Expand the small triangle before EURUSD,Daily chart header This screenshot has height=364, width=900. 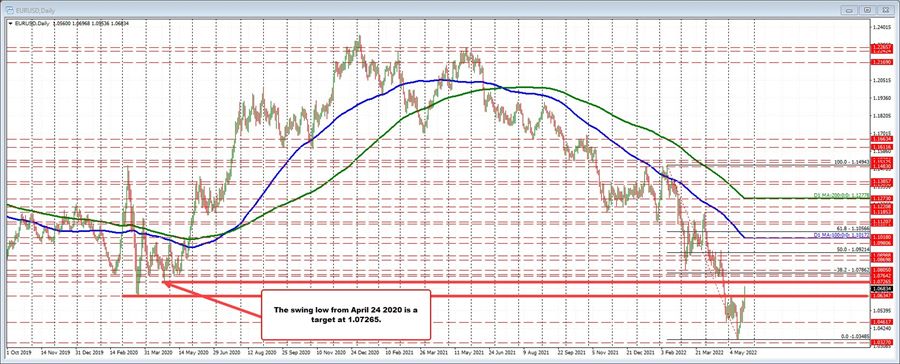pos(10,23)
